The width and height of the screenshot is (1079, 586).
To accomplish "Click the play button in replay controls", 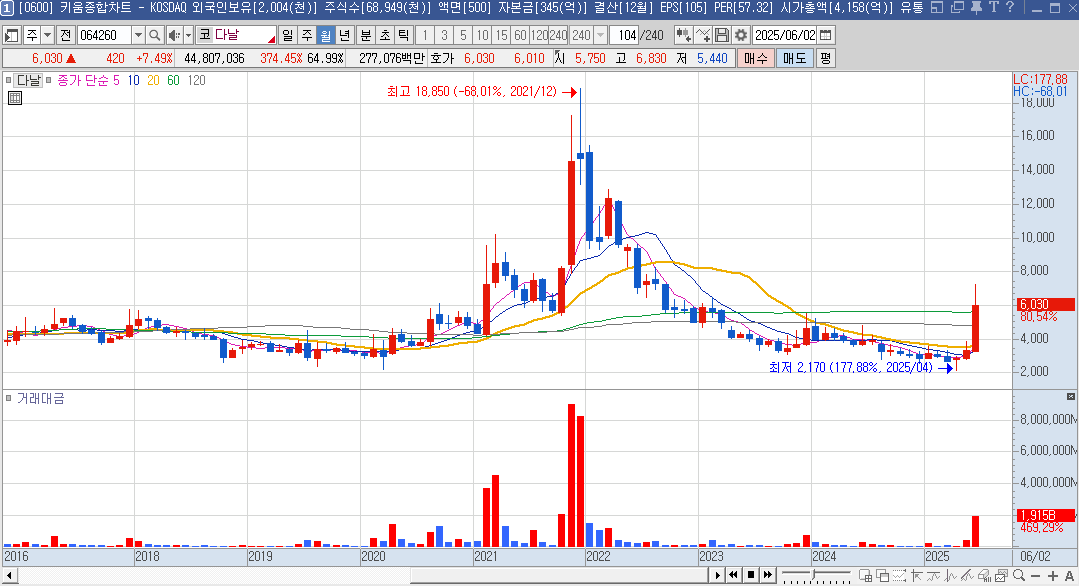I will pyautogui.click(x=718, y=575).
